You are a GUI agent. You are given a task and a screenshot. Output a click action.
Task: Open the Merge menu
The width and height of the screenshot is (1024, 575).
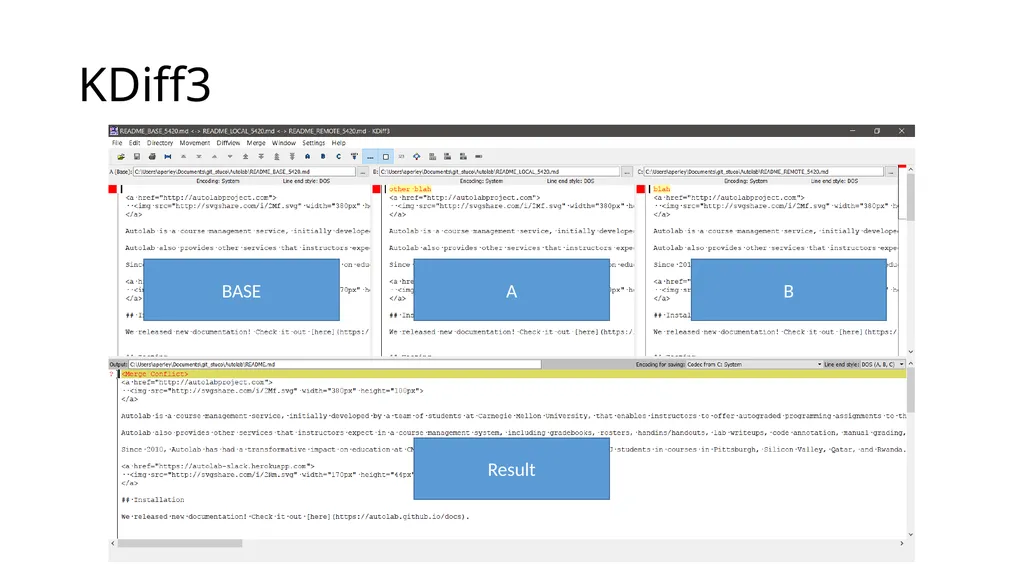click(x=256, y=142)
